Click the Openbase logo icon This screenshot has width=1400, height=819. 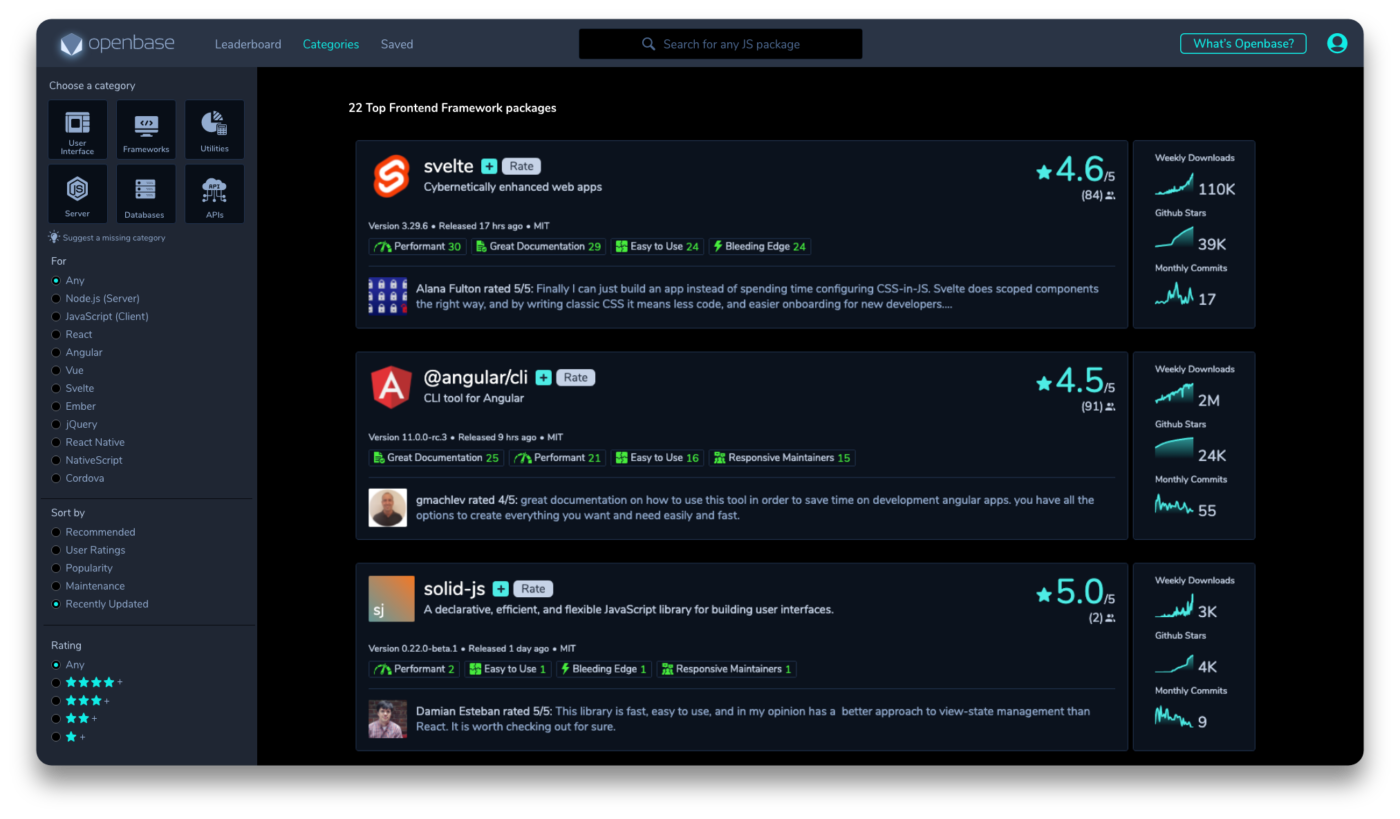71,44
